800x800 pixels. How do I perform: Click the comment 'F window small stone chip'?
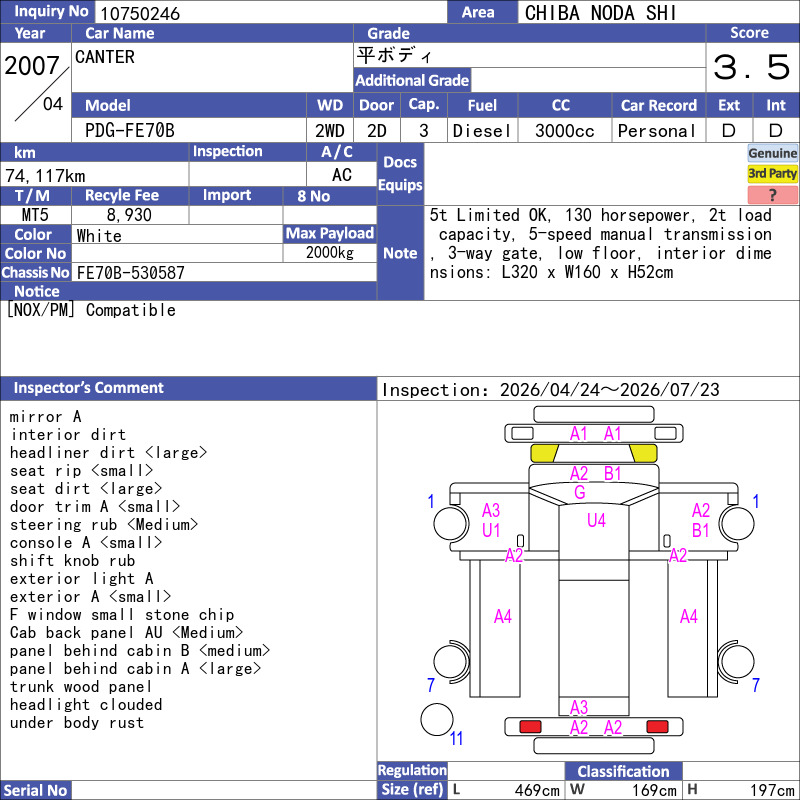(122, 614)
